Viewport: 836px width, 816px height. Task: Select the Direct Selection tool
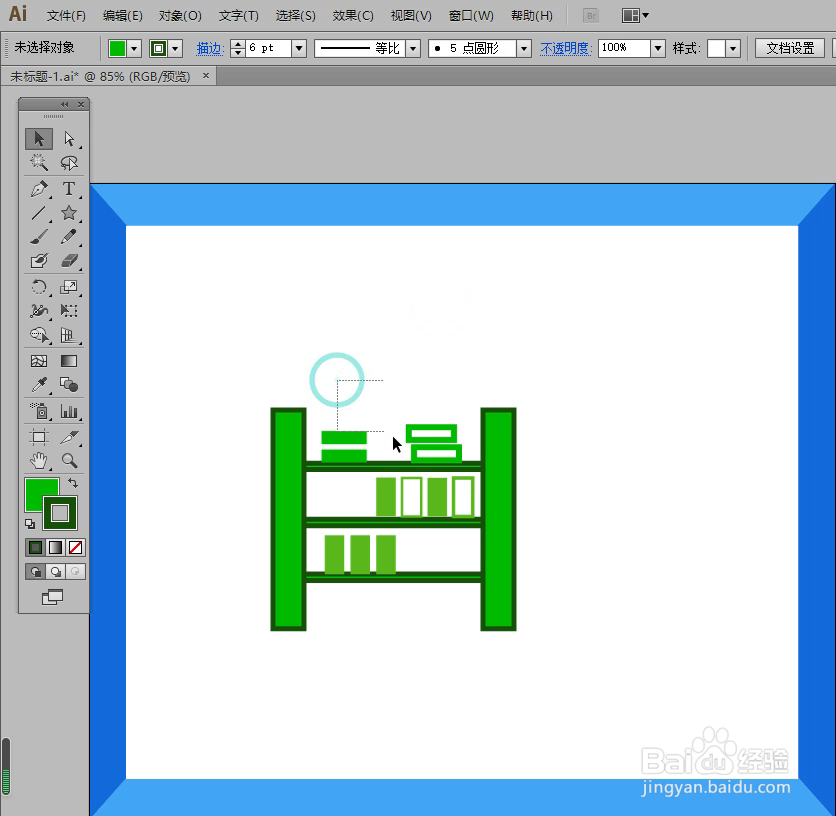click(x=69, y=139)
